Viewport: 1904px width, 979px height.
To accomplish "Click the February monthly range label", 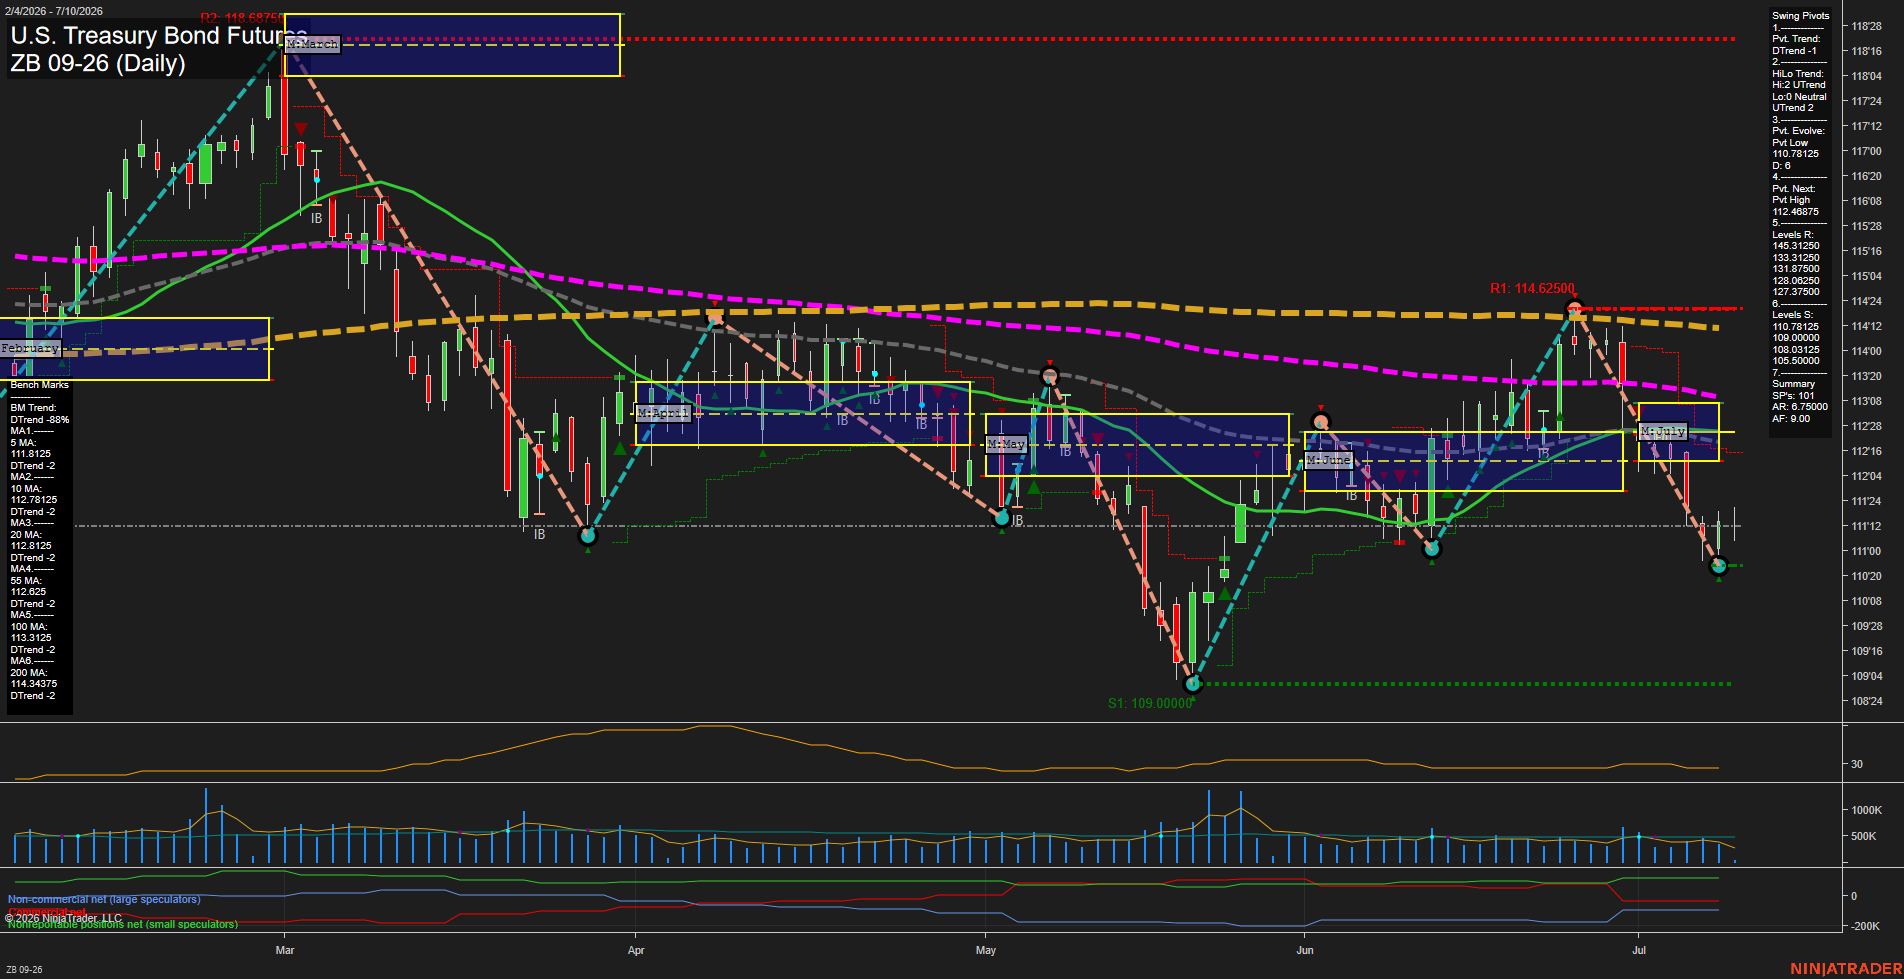I will pos(30,348).
